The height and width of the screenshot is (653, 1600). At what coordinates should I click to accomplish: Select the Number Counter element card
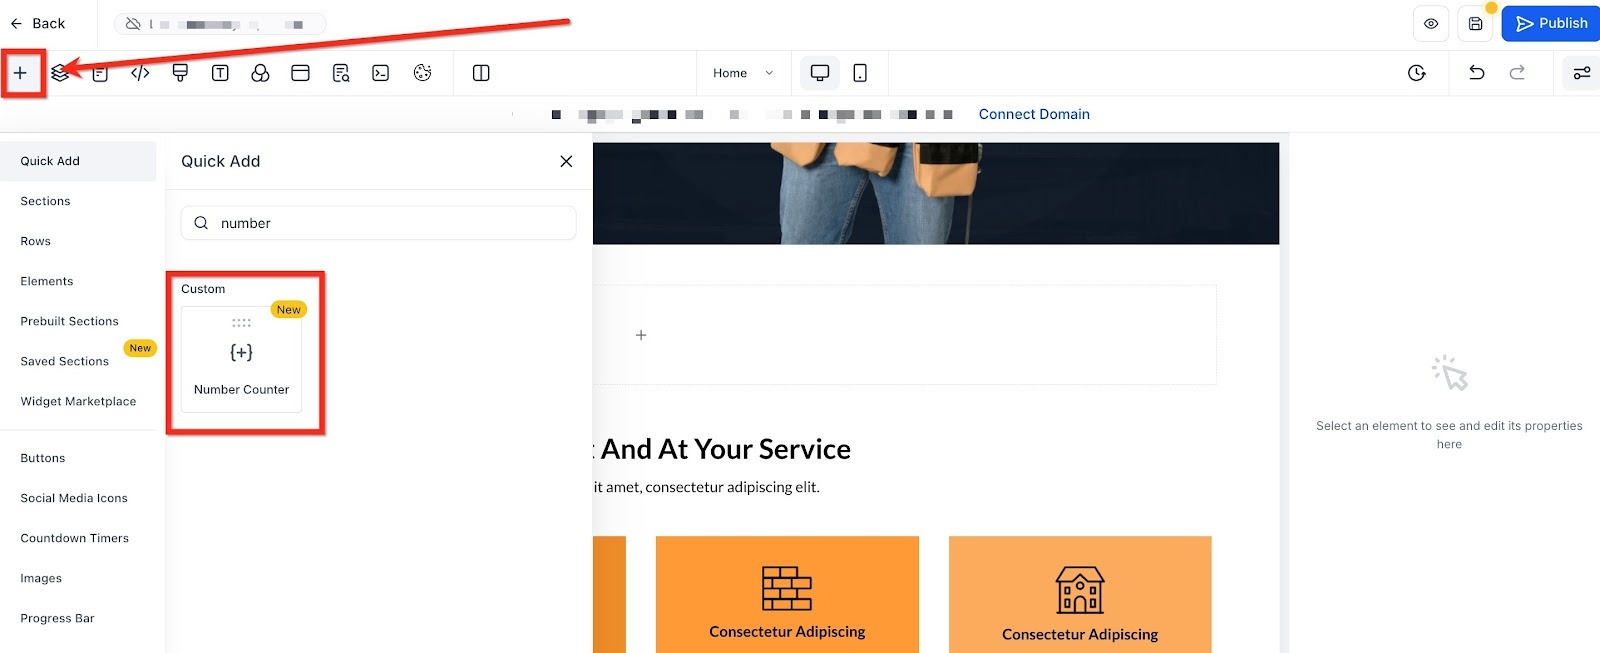pos(241,359)
